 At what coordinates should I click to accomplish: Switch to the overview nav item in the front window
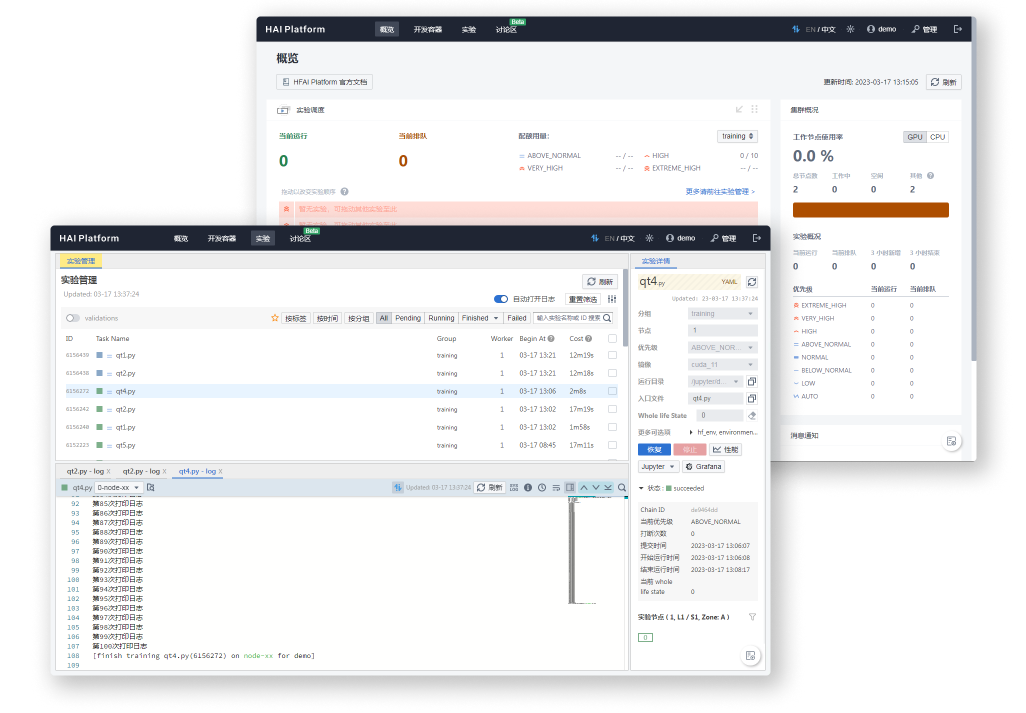(x=181, y=238)
